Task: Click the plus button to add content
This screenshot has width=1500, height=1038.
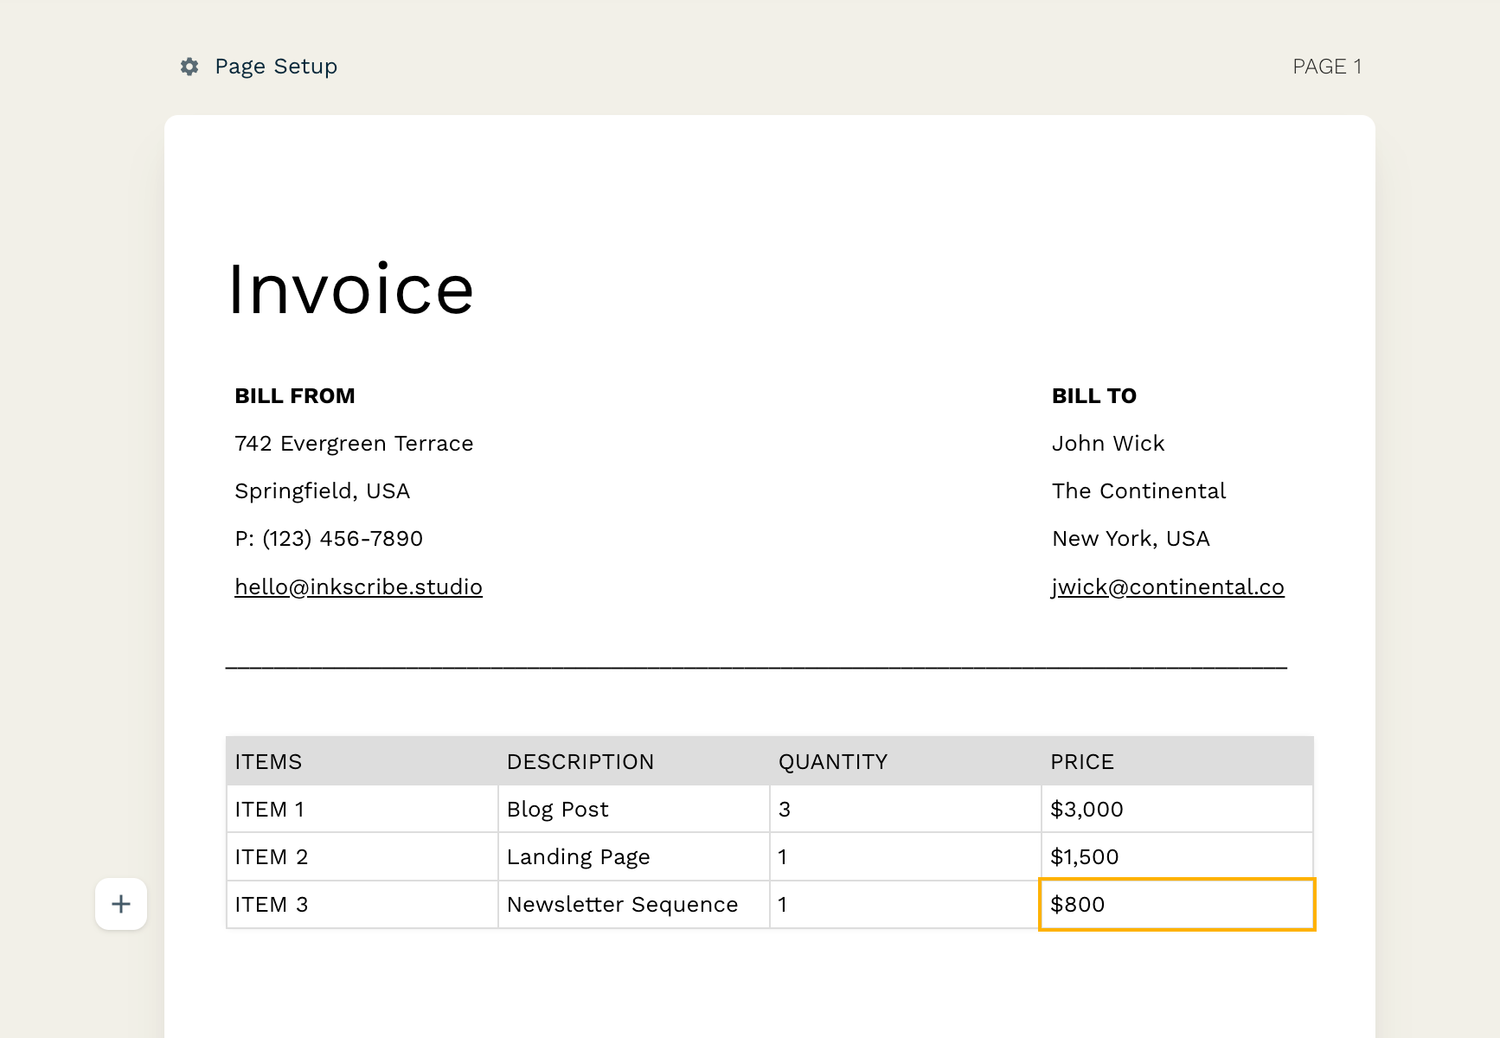Action: (x=120, y=903)
